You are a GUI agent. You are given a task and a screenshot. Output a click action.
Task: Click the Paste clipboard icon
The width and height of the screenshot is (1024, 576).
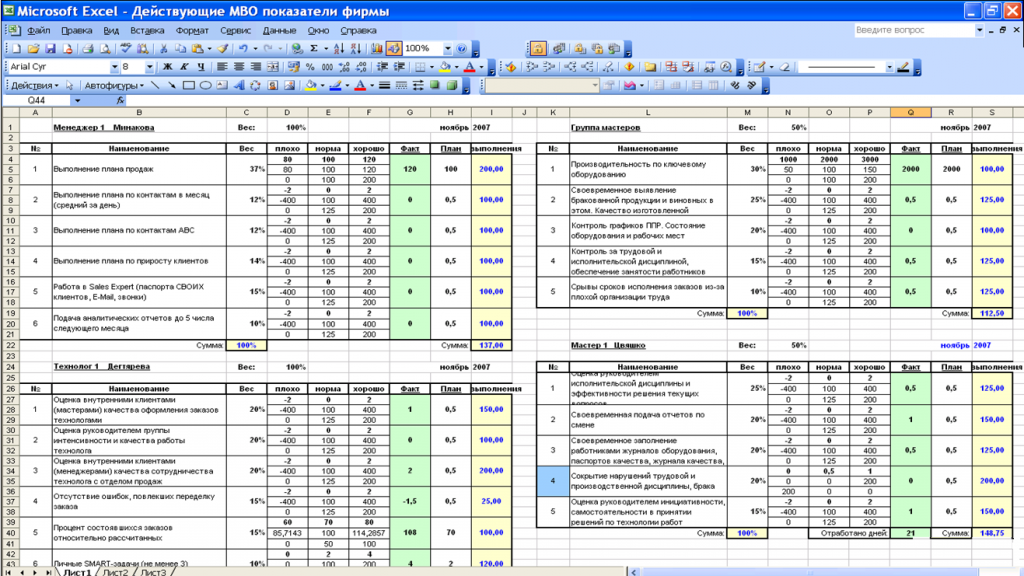point(197,49)
